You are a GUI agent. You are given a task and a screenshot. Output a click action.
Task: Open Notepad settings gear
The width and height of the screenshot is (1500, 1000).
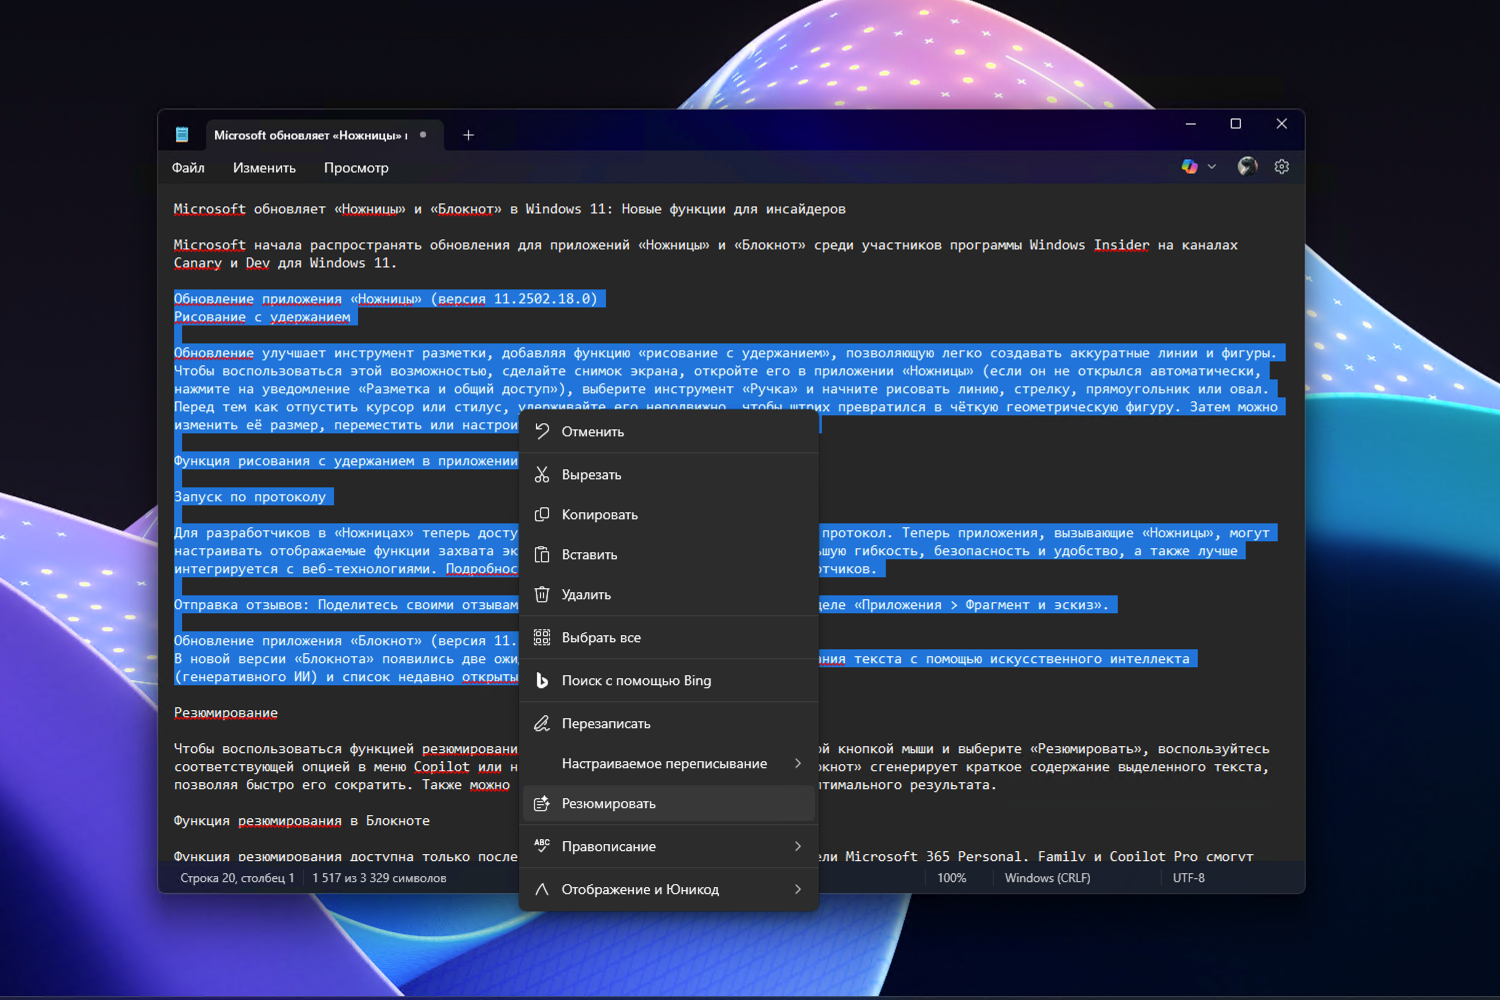click(1282, 167)
